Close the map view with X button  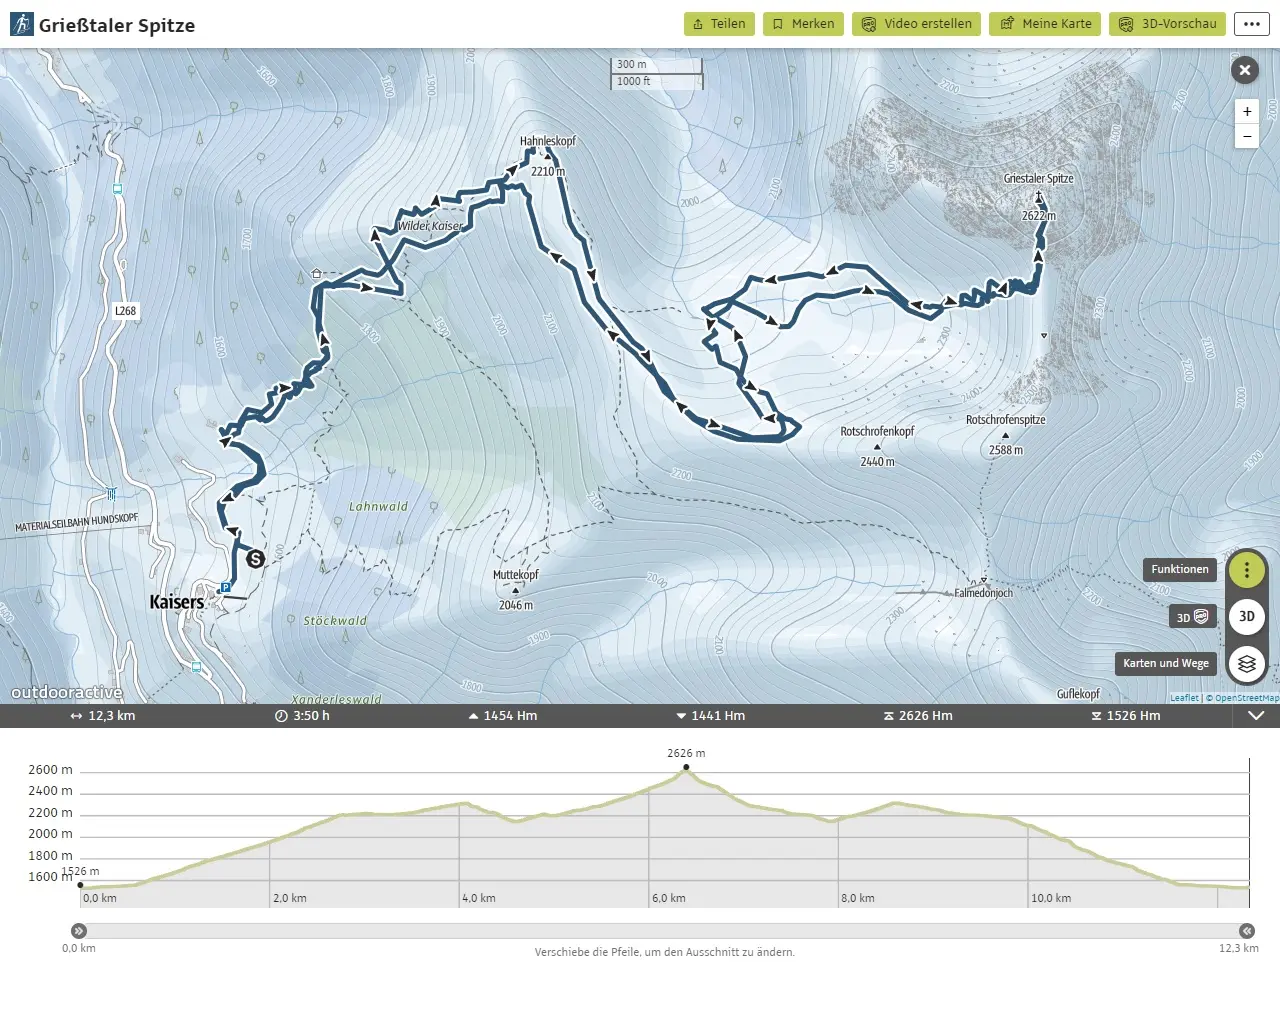(1244, 69)
